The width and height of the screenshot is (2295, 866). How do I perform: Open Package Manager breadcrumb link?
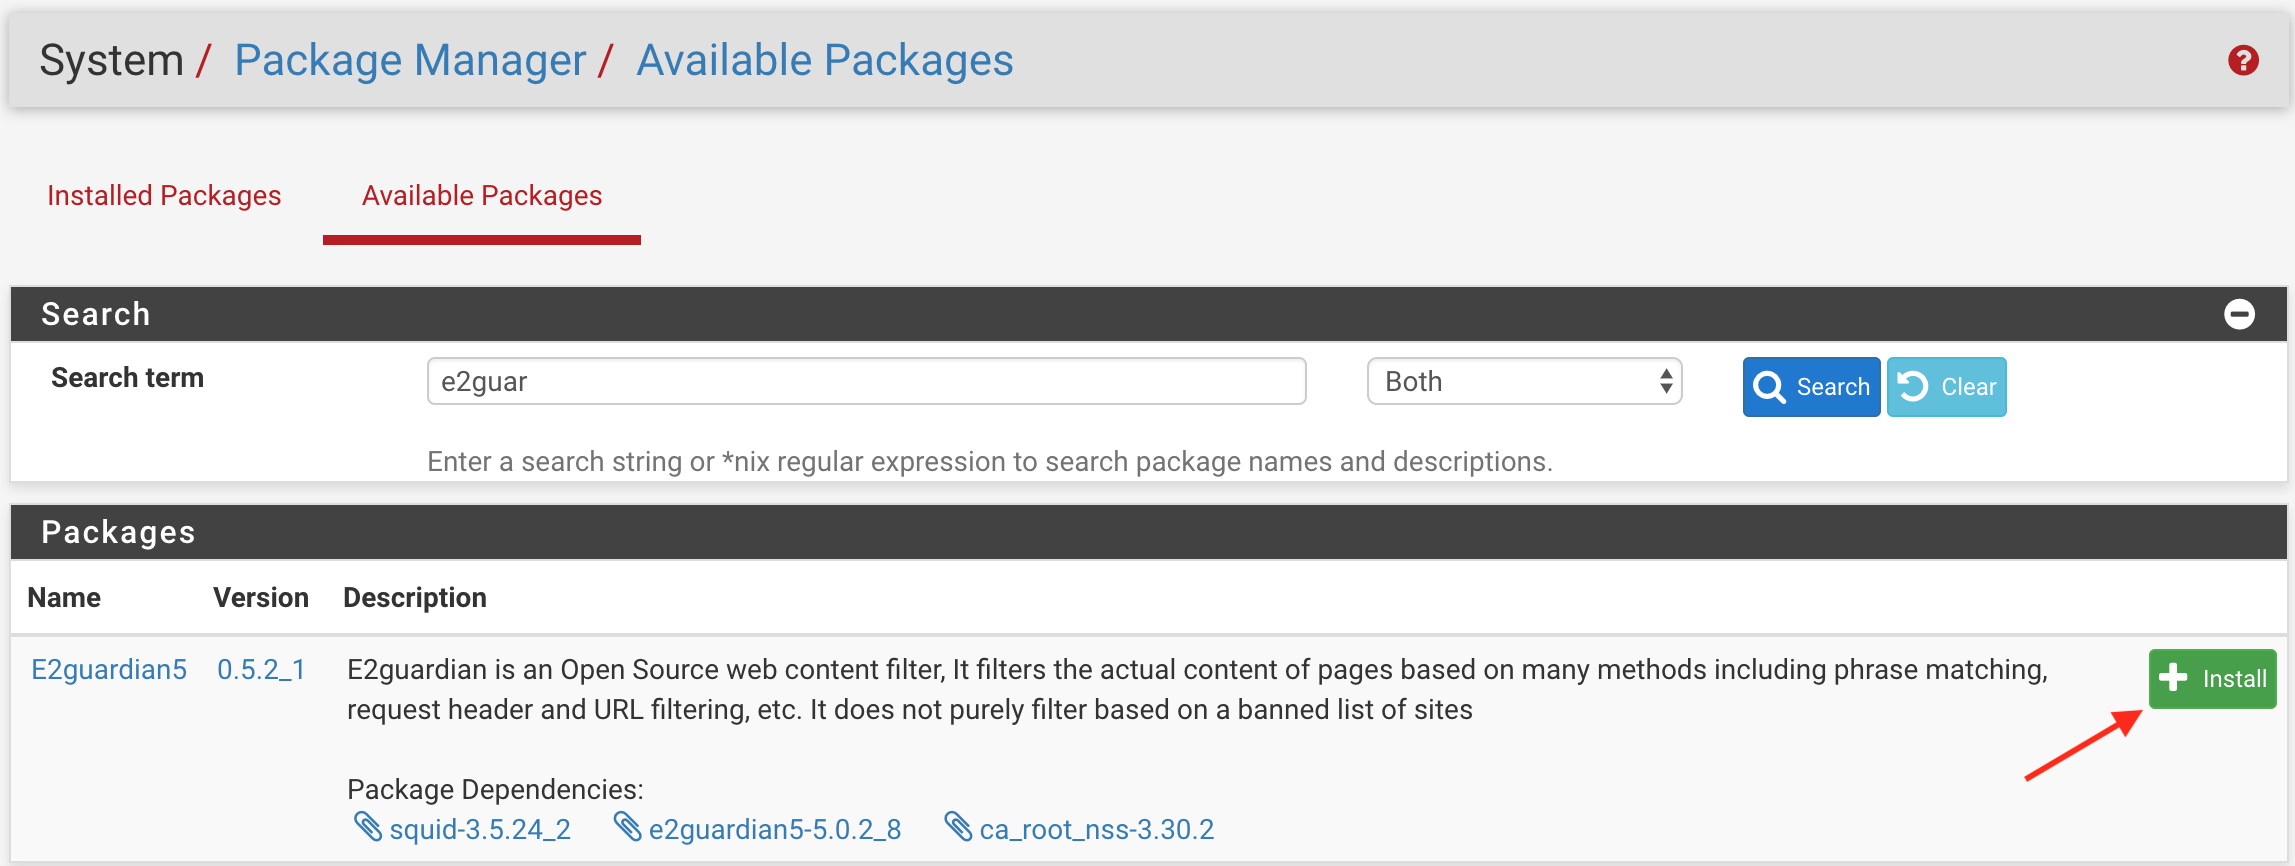pos(410,61)
